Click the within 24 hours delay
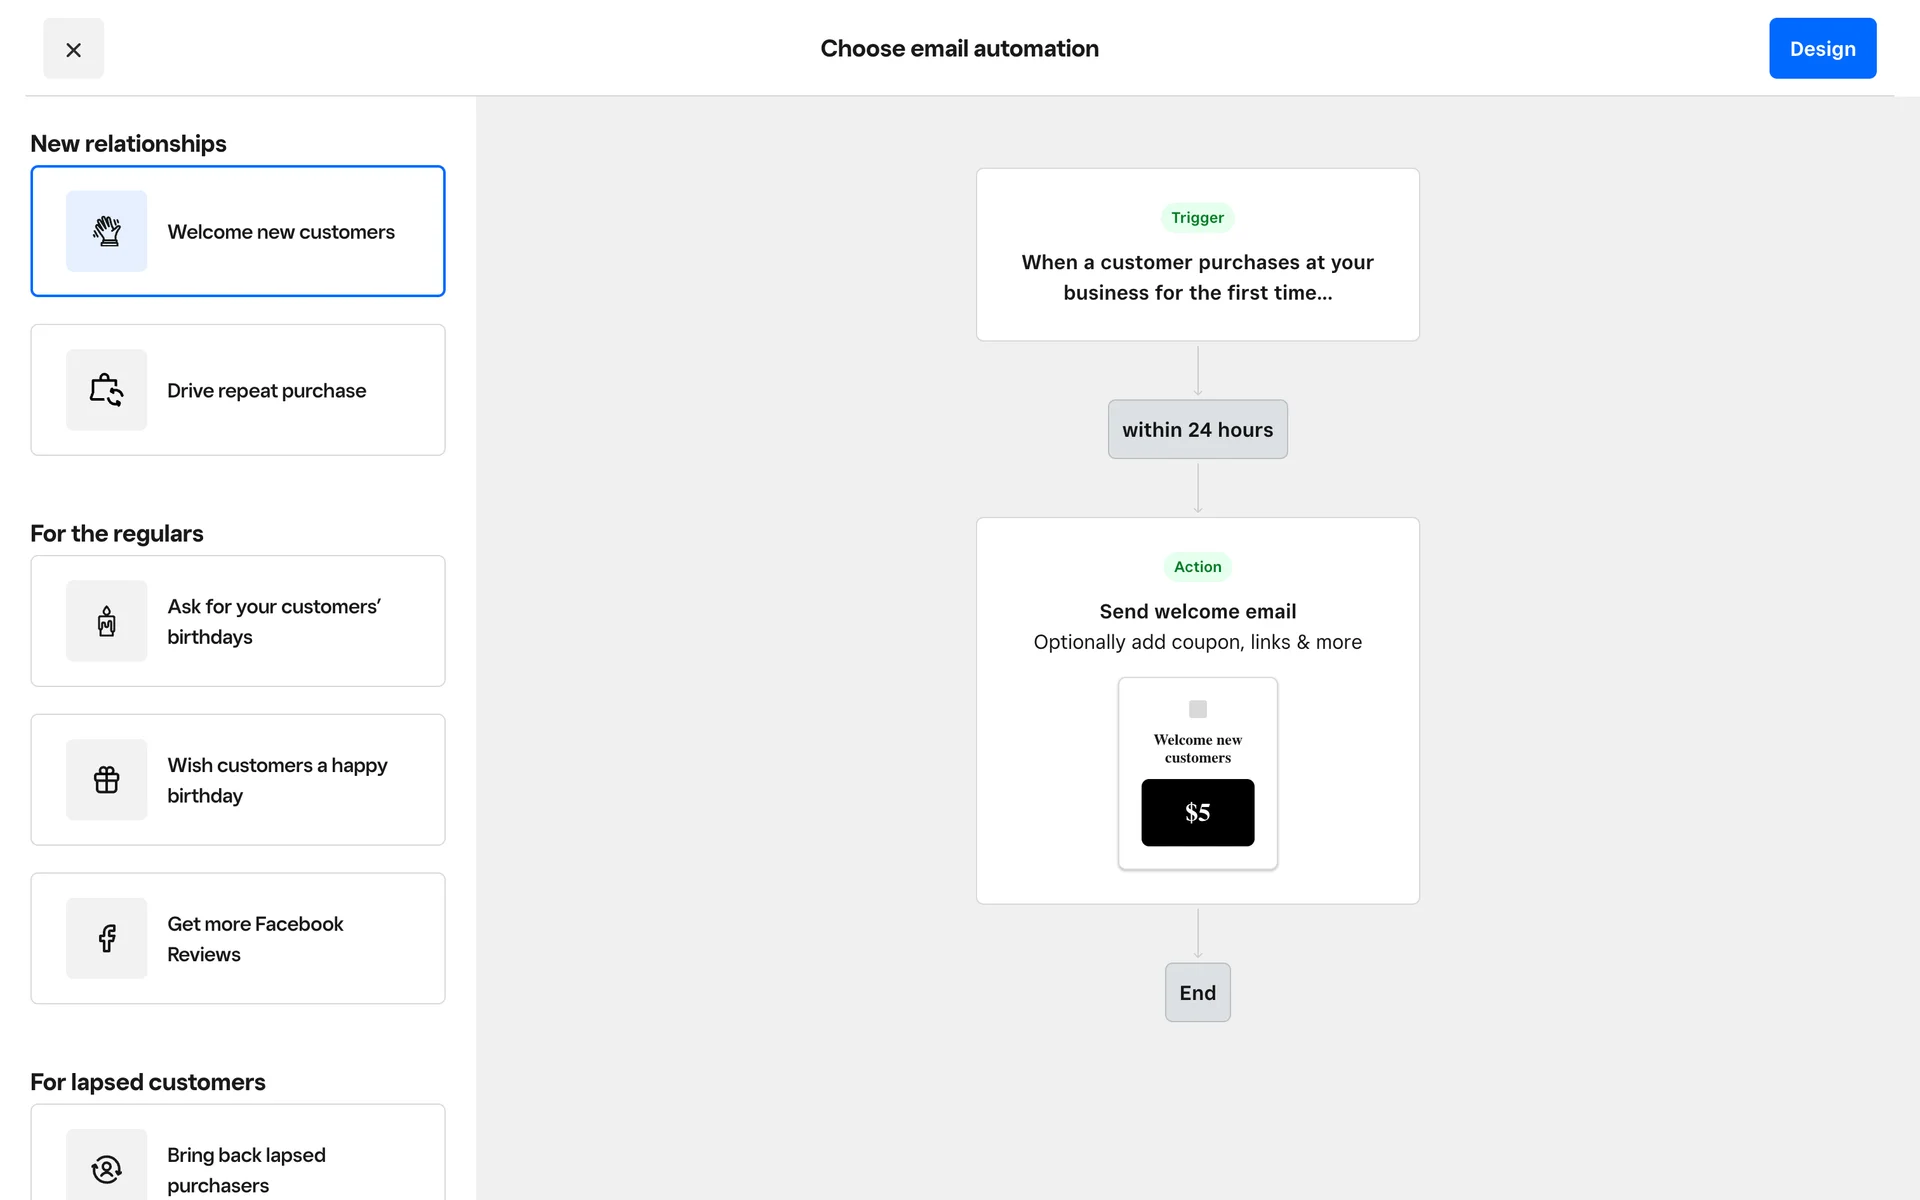Viewport: 1920px width, 1200px height. pyautogui.click(x=1197, y=430)
